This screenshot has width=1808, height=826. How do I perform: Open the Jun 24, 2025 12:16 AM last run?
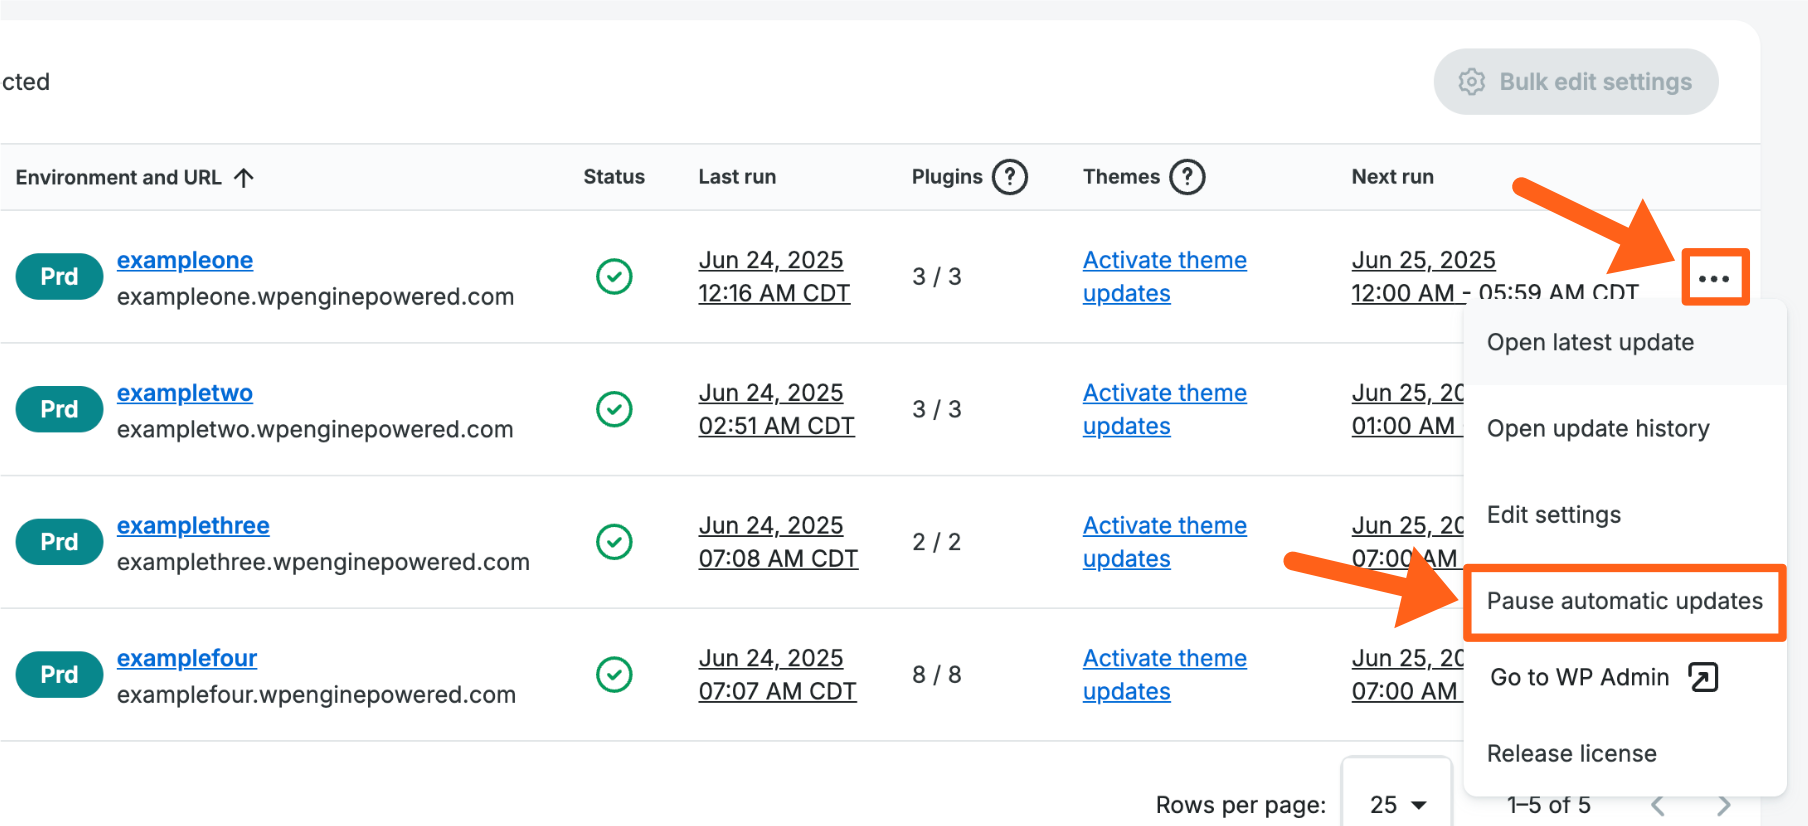point(773,277)
